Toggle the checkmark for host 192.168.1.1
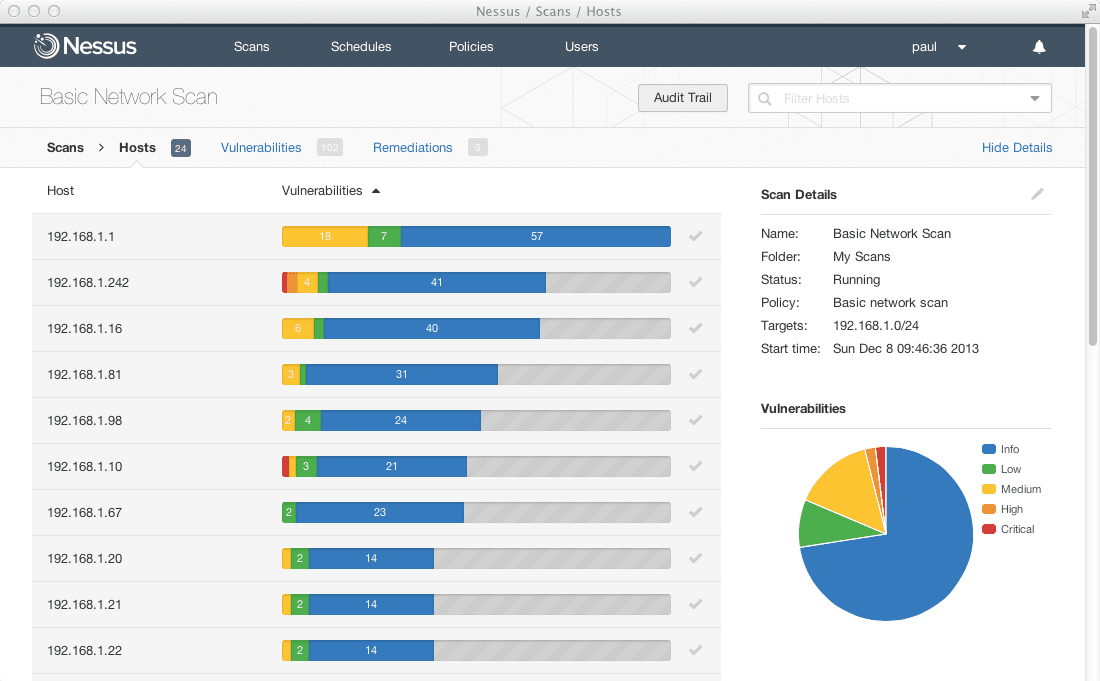Screen dimensions: 1100x681 tap(695, 236)
